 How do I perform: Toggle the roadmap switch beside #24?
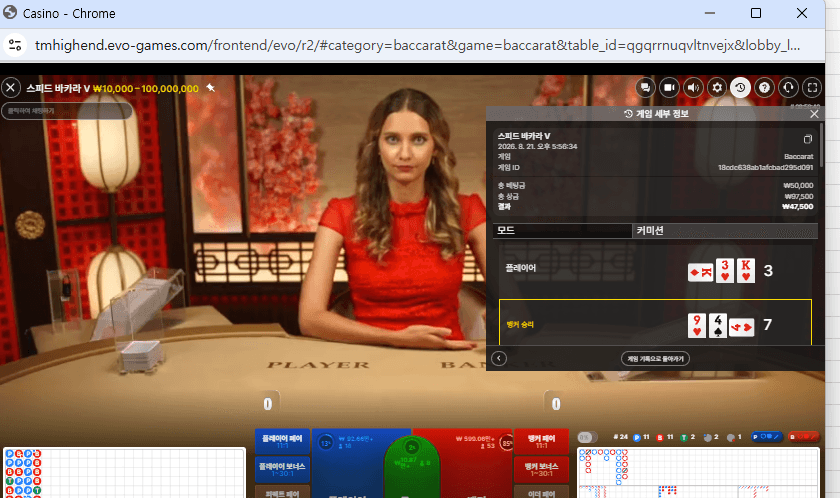587,437
